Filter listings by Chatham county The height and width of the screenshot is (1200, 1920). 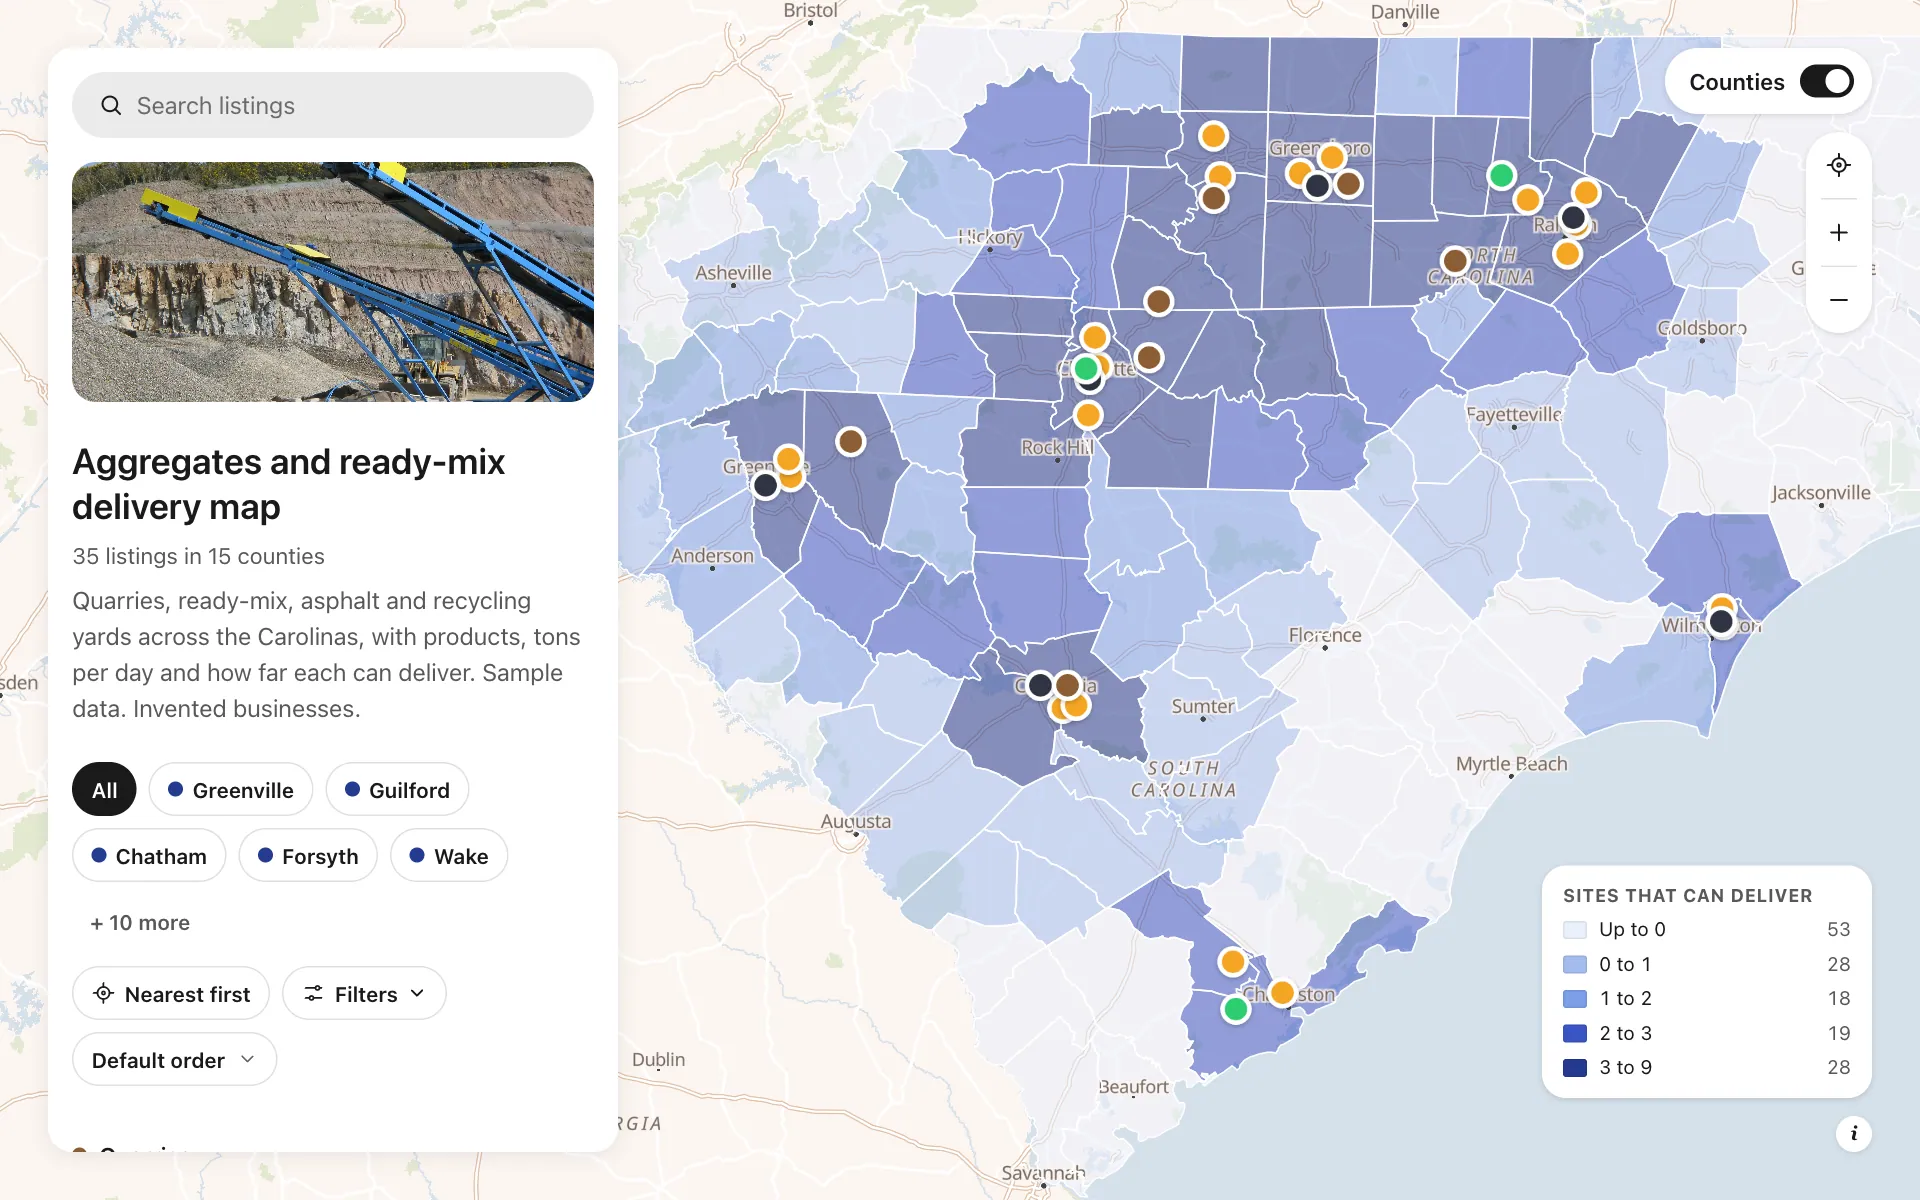[149, 856]
